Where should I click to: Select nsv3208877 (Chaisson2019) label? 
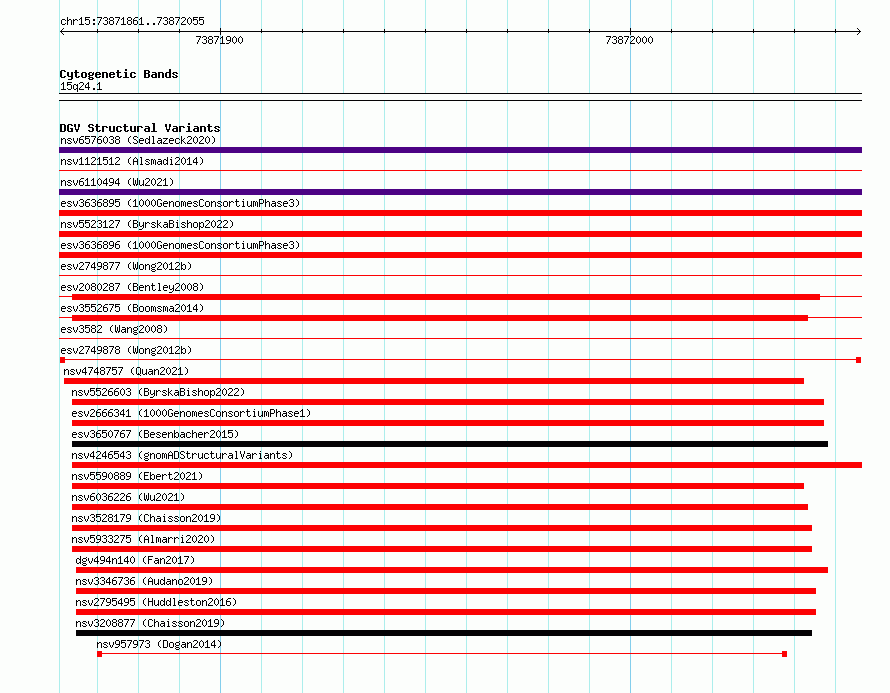pos(150,623)
